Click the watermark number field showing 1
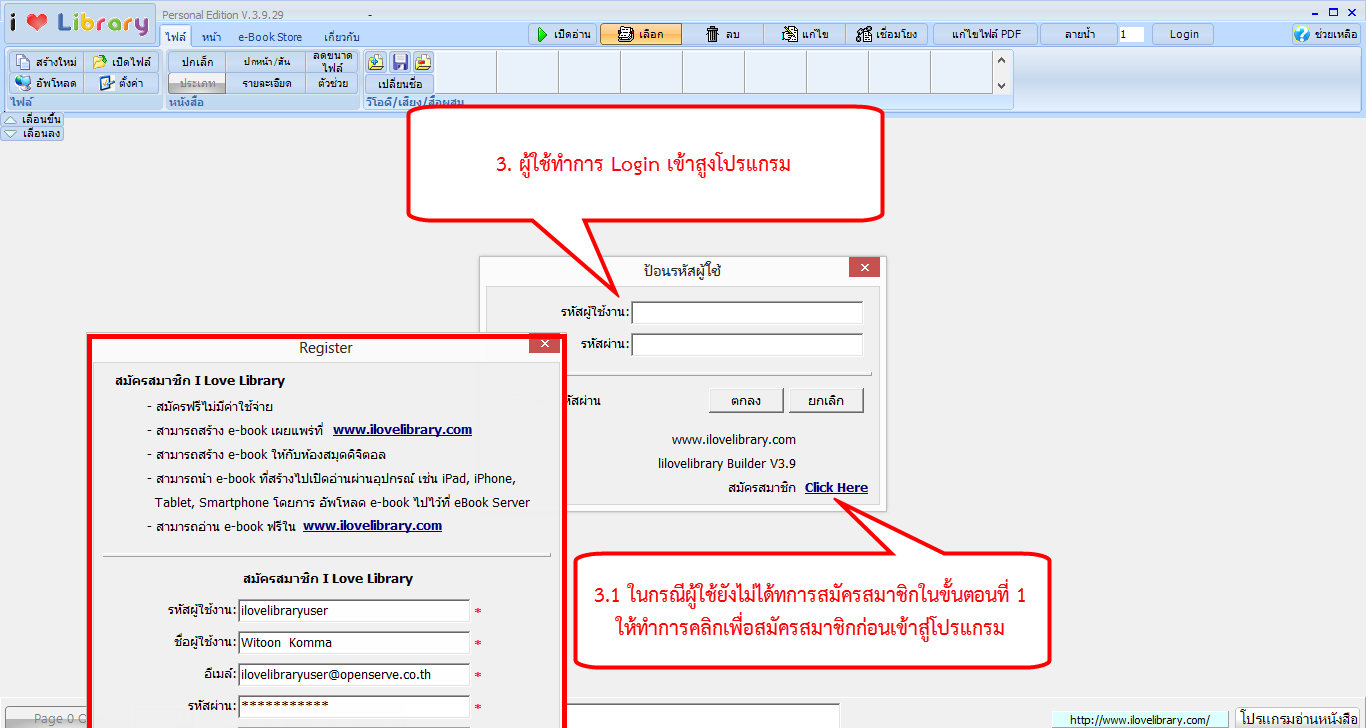The image size is (1366, 728). click(1131, 34)
